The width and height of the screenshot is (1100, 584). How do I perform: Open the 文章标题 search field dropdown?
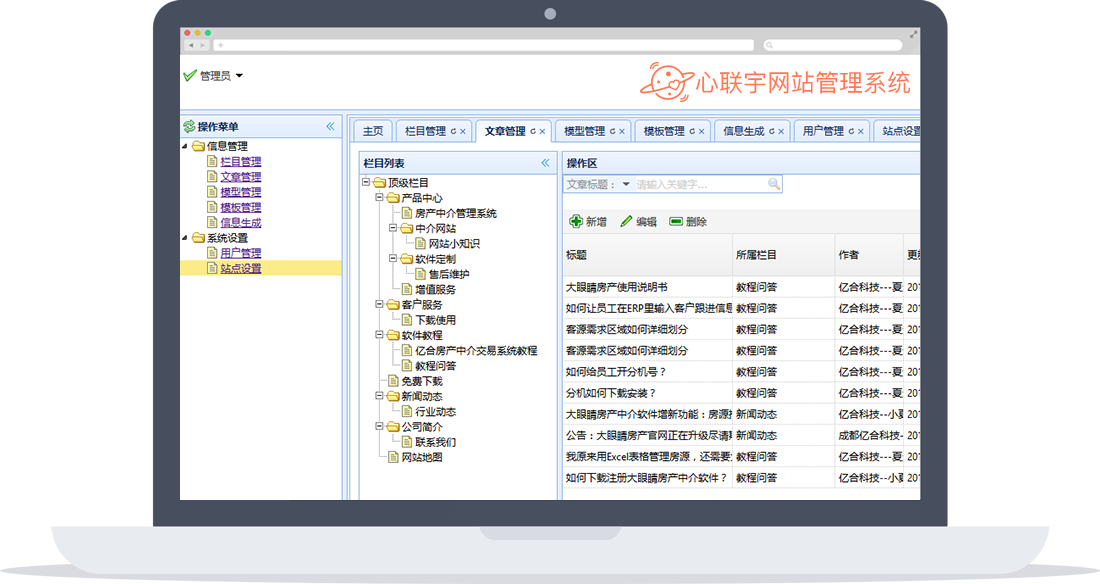tap(626, 184)
